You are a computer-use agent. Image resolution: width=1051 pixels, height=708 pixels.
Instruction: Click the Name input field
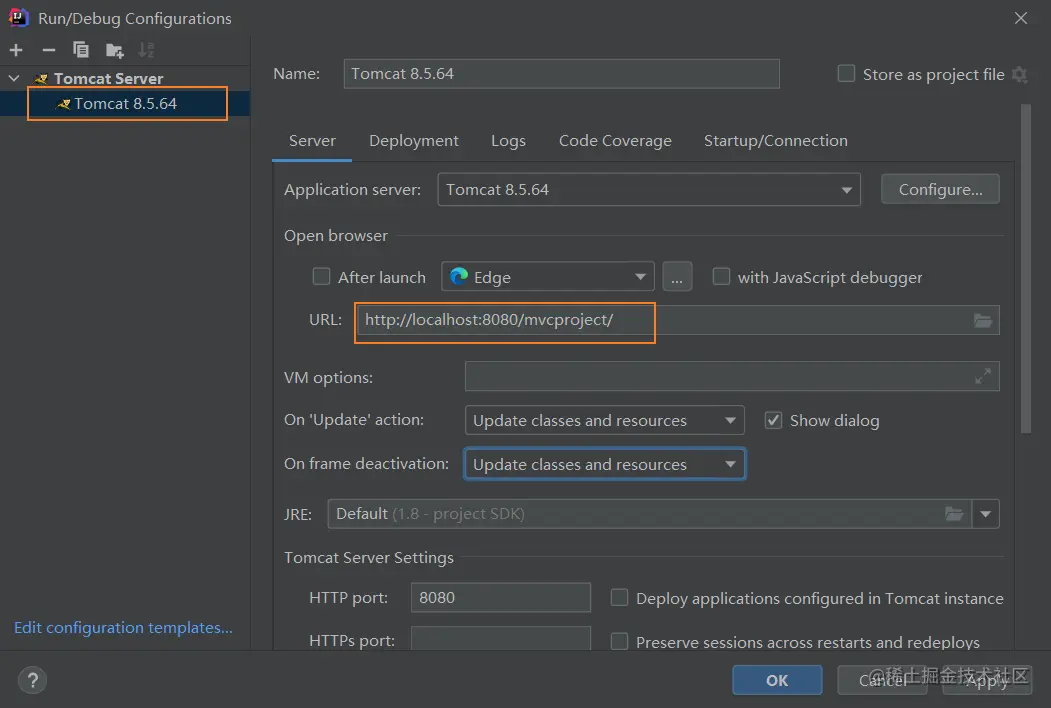point(561,74)
